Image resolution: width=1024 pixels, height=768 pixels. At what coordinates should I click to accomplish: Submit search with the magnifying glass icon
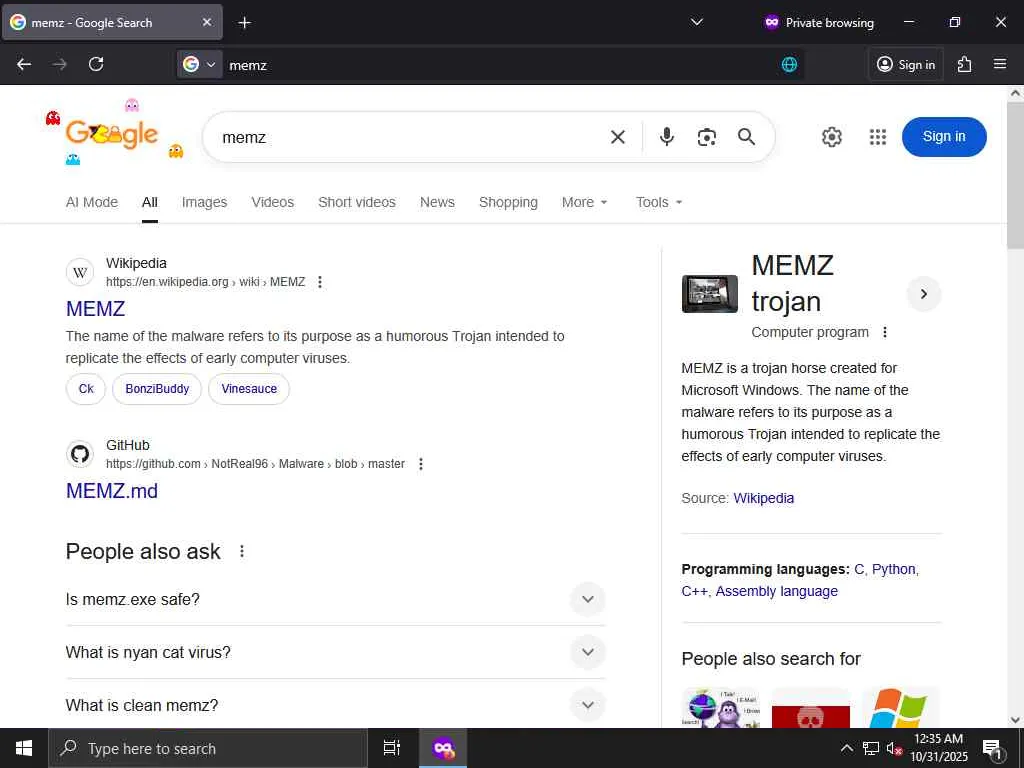click(x=746, y=137)
